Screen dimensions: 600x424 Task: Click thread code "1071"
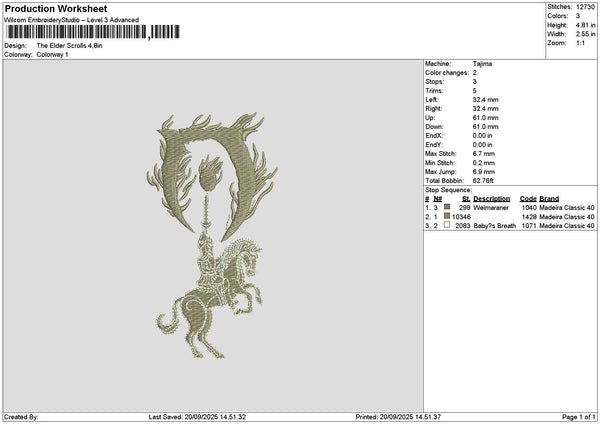point(529,226)
